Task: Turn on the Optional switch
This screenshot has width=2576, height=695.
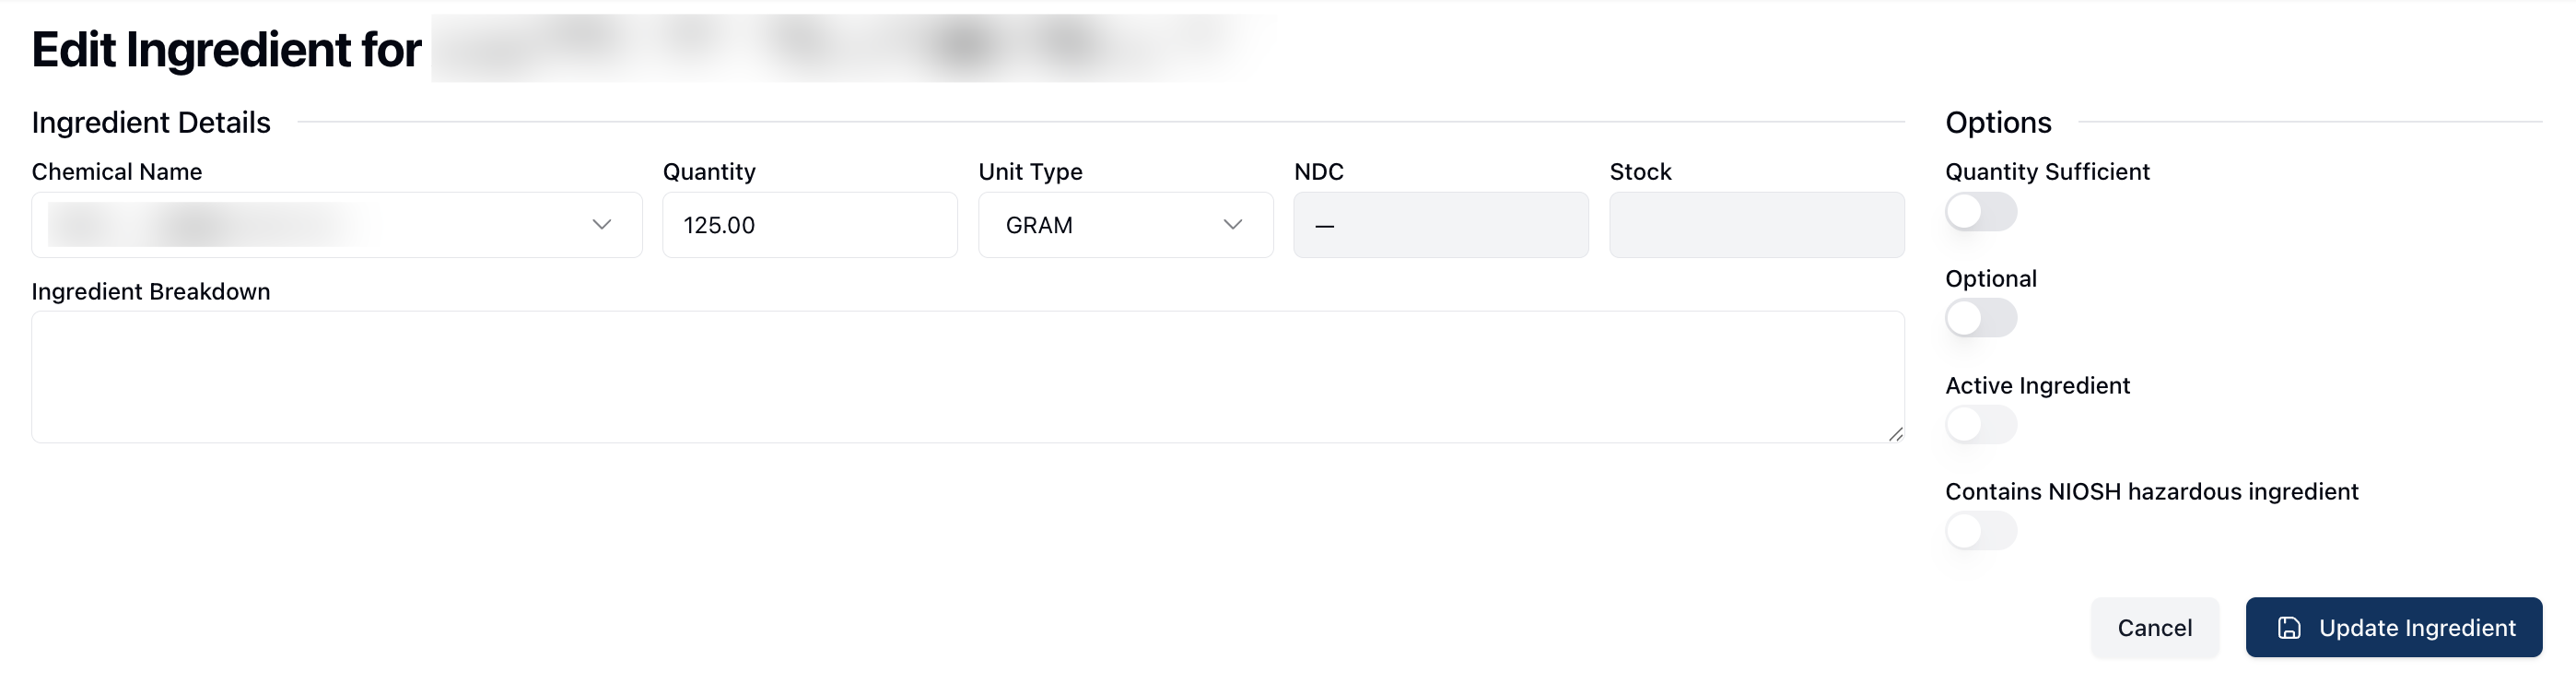Action: [1980, 319]
